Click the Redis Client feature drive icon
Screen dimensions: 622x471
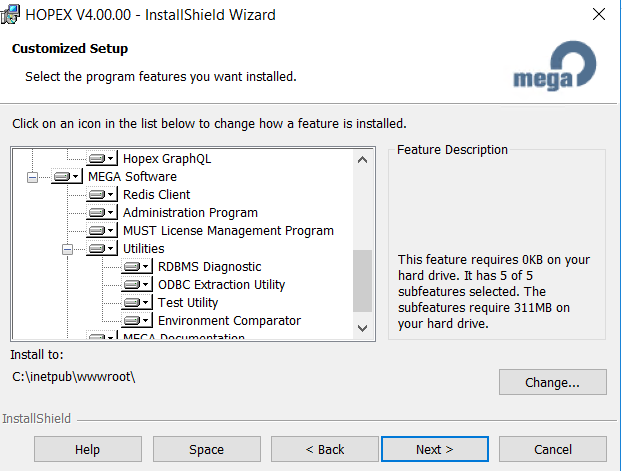(x=101, y=195)
